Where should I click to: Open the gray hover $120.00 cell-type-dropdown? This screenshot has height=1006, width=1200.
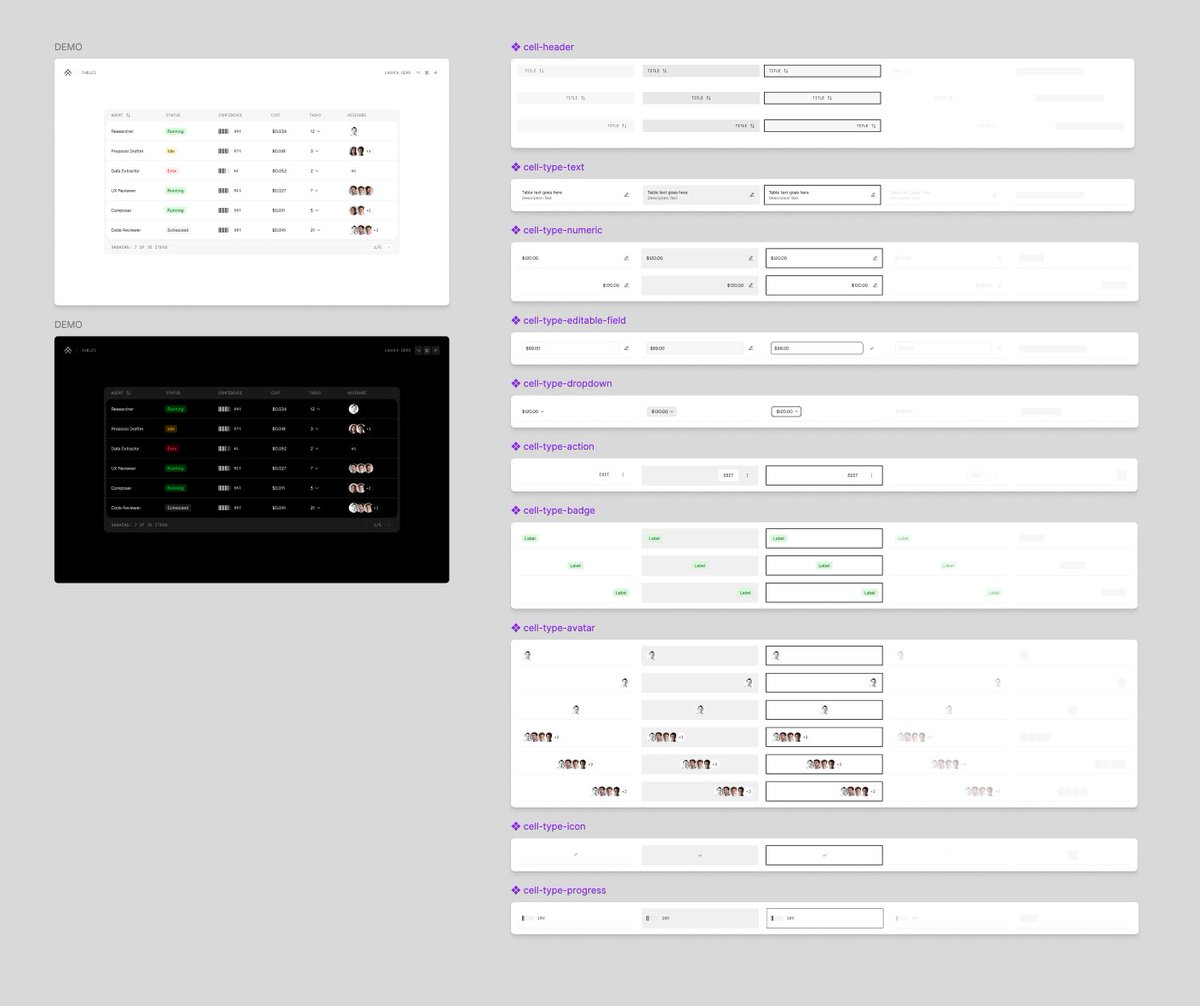point(661,411)
